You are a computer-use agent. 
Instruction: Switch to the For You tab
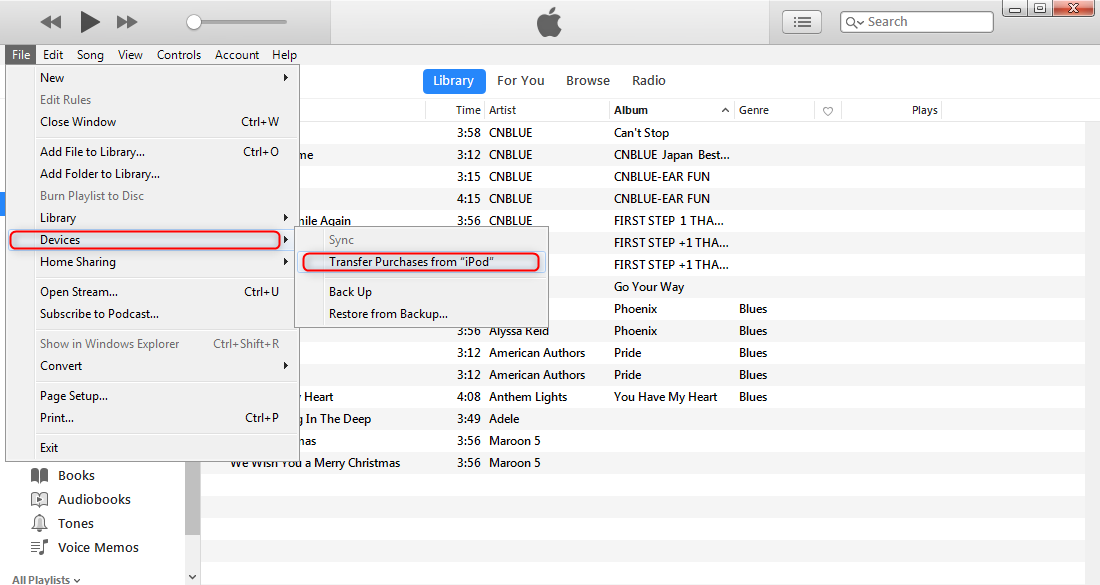pos(521,81)
